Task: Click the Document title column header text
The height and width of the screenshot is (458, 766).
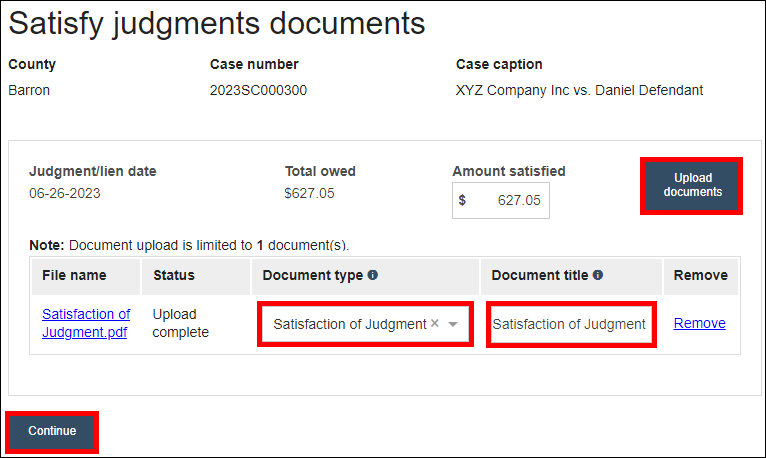Action: [x=539, y=275]
